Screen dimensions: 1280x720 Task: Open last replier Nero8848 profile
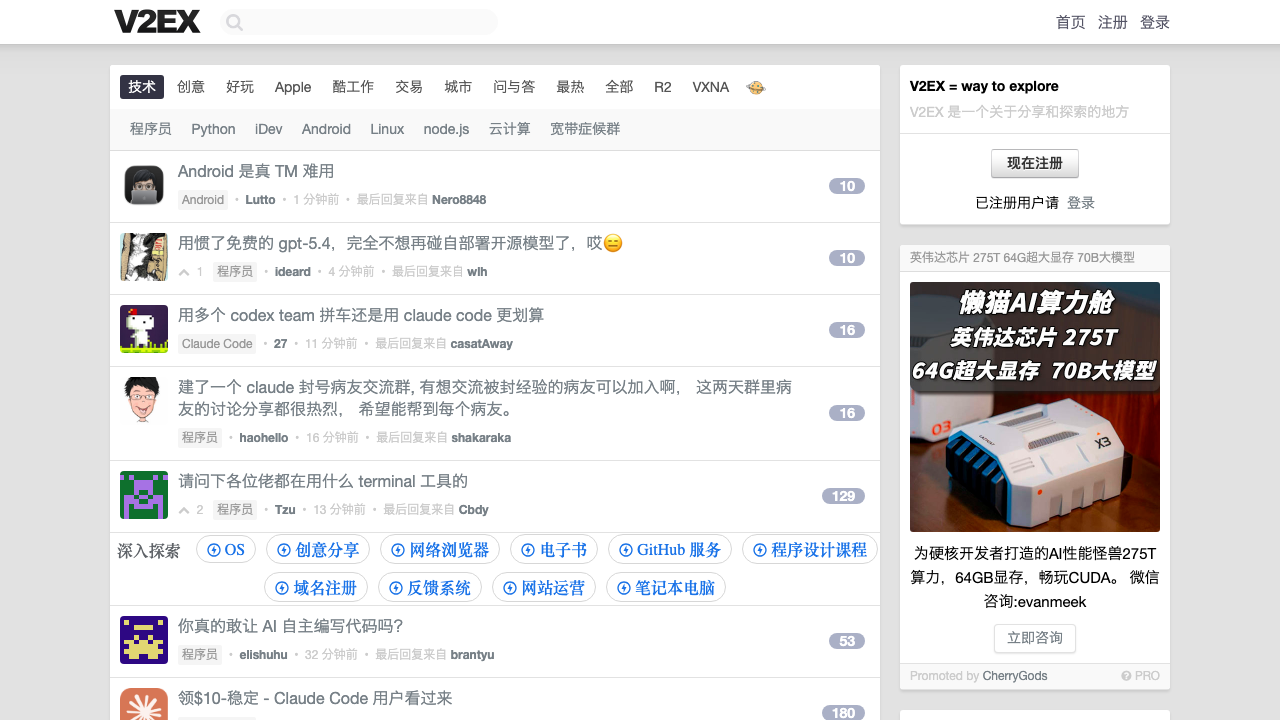[459, 200]
